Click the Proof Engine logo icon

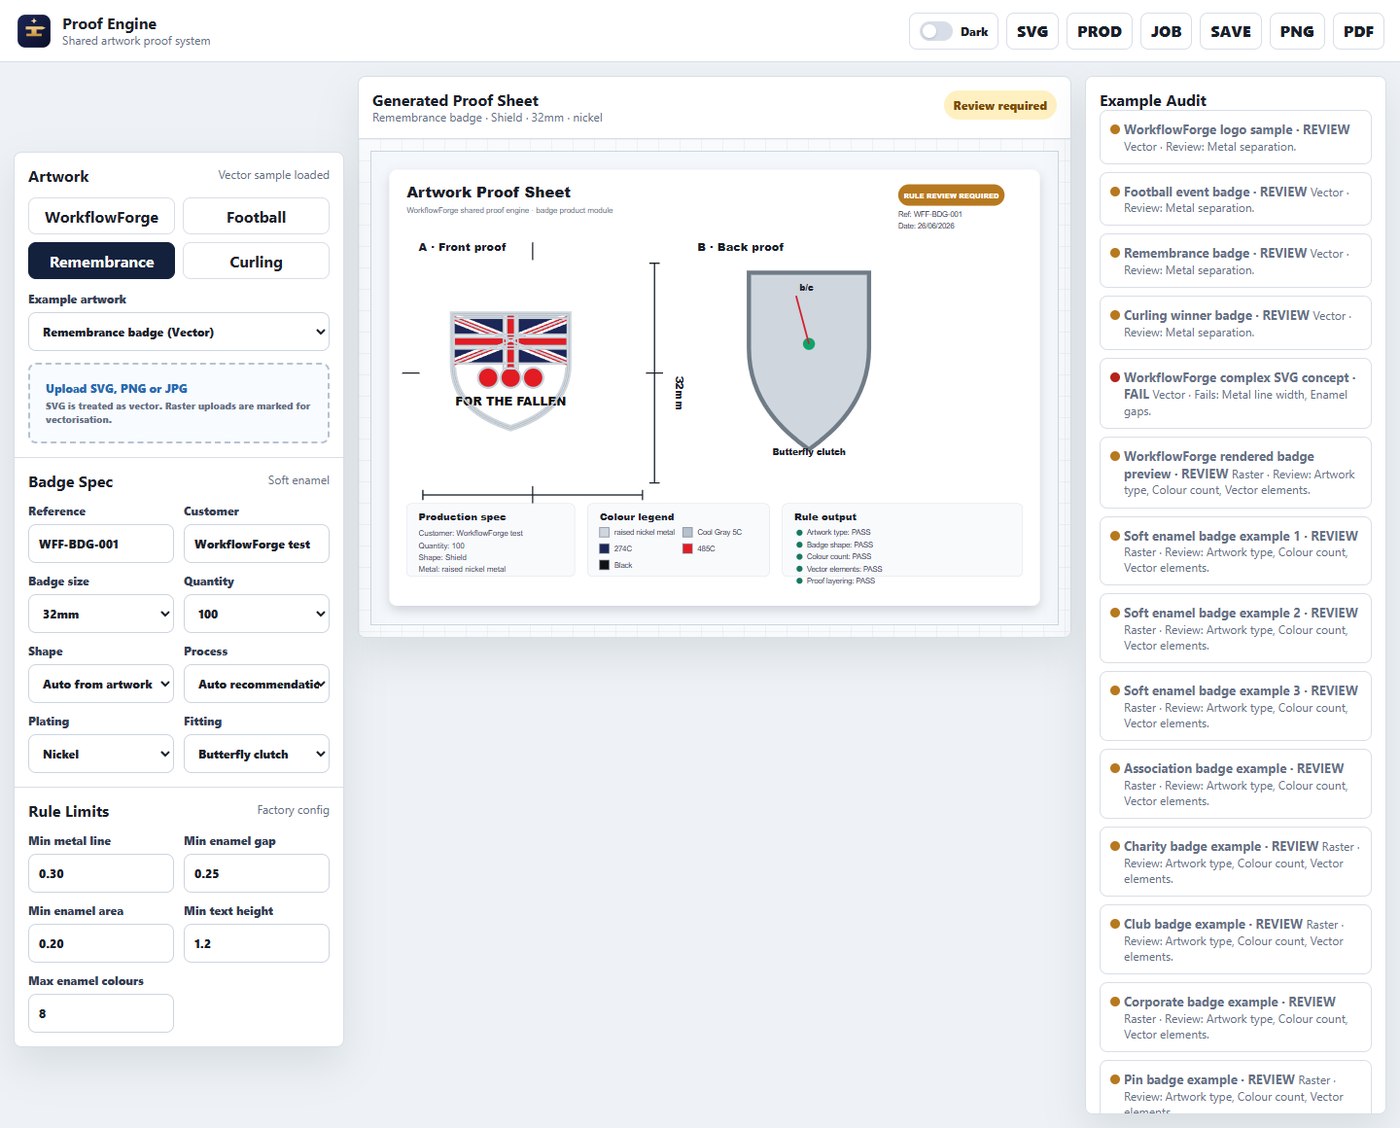pos(34,32)
